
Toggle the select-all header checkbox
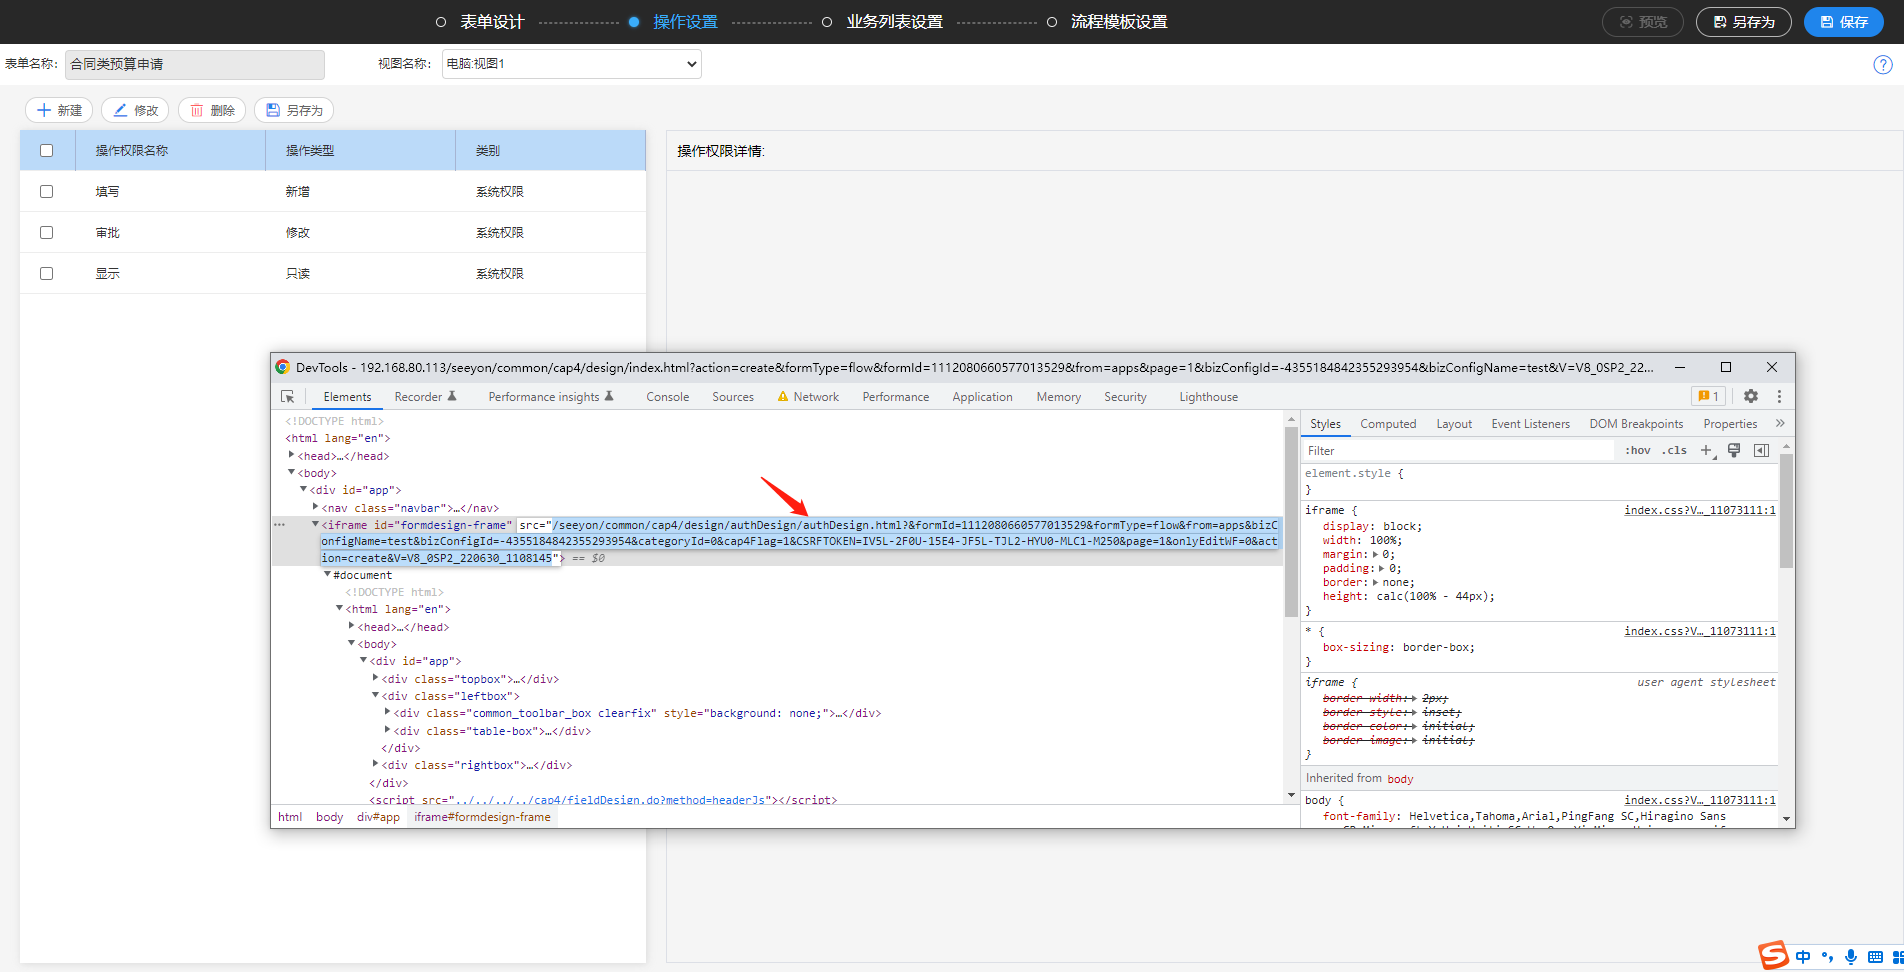coord(46,151)
